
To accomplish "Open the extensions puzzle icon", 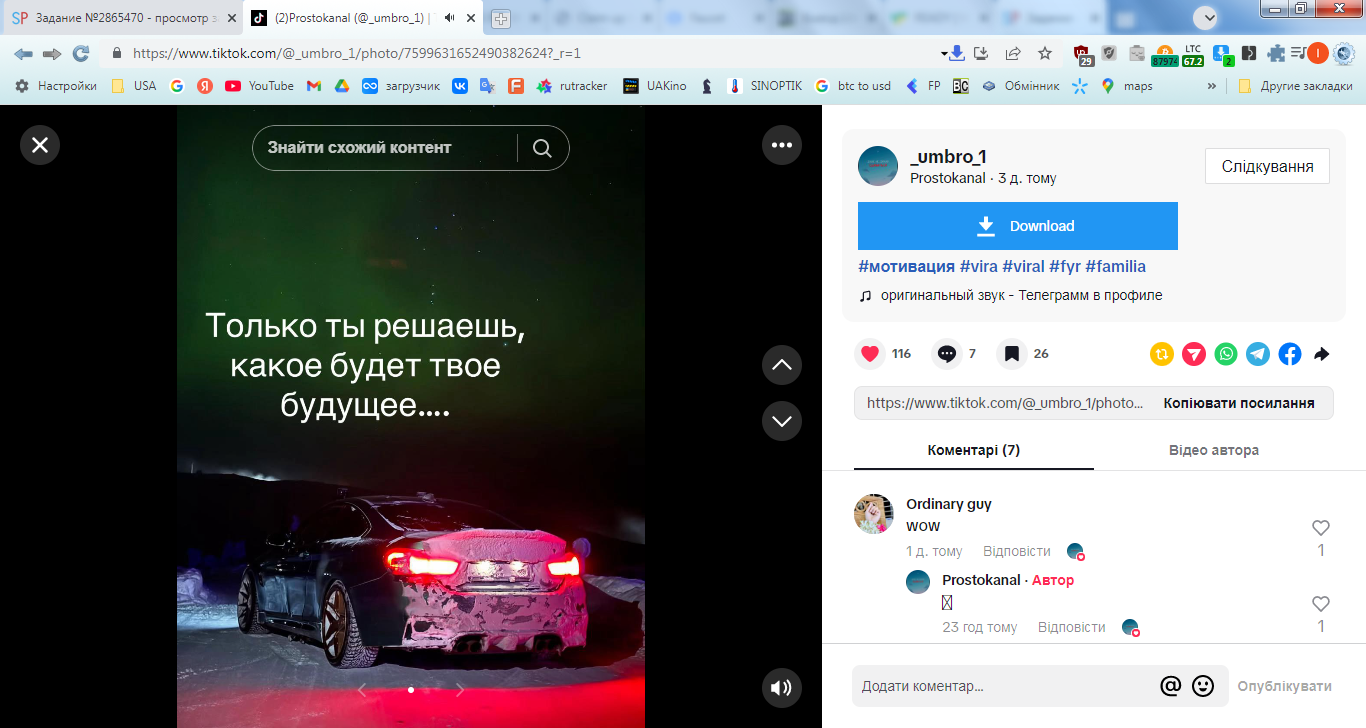I will pos(1276,53).
